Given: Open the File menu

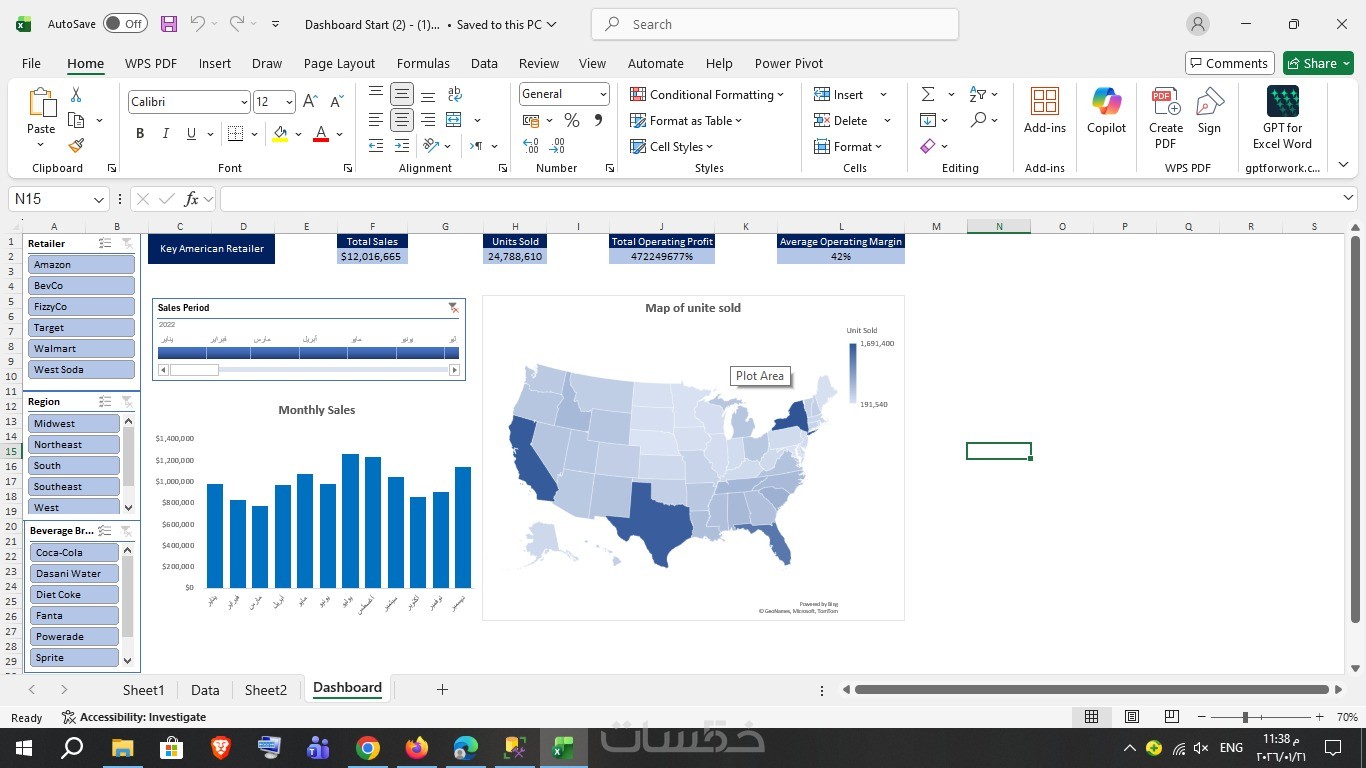Looking at the screenshot, I should 31,63.
